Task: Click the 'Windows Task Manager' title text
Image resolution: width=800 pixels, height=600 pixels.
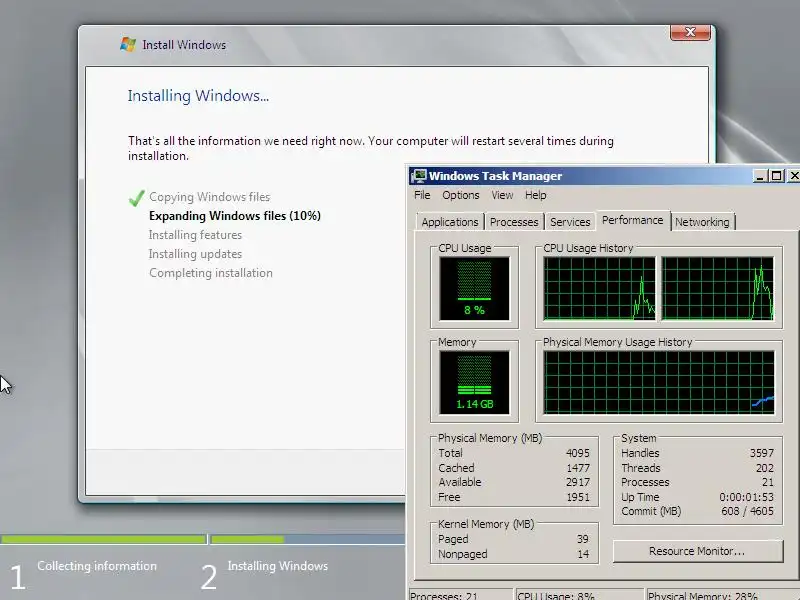Action: click(495, 176)
